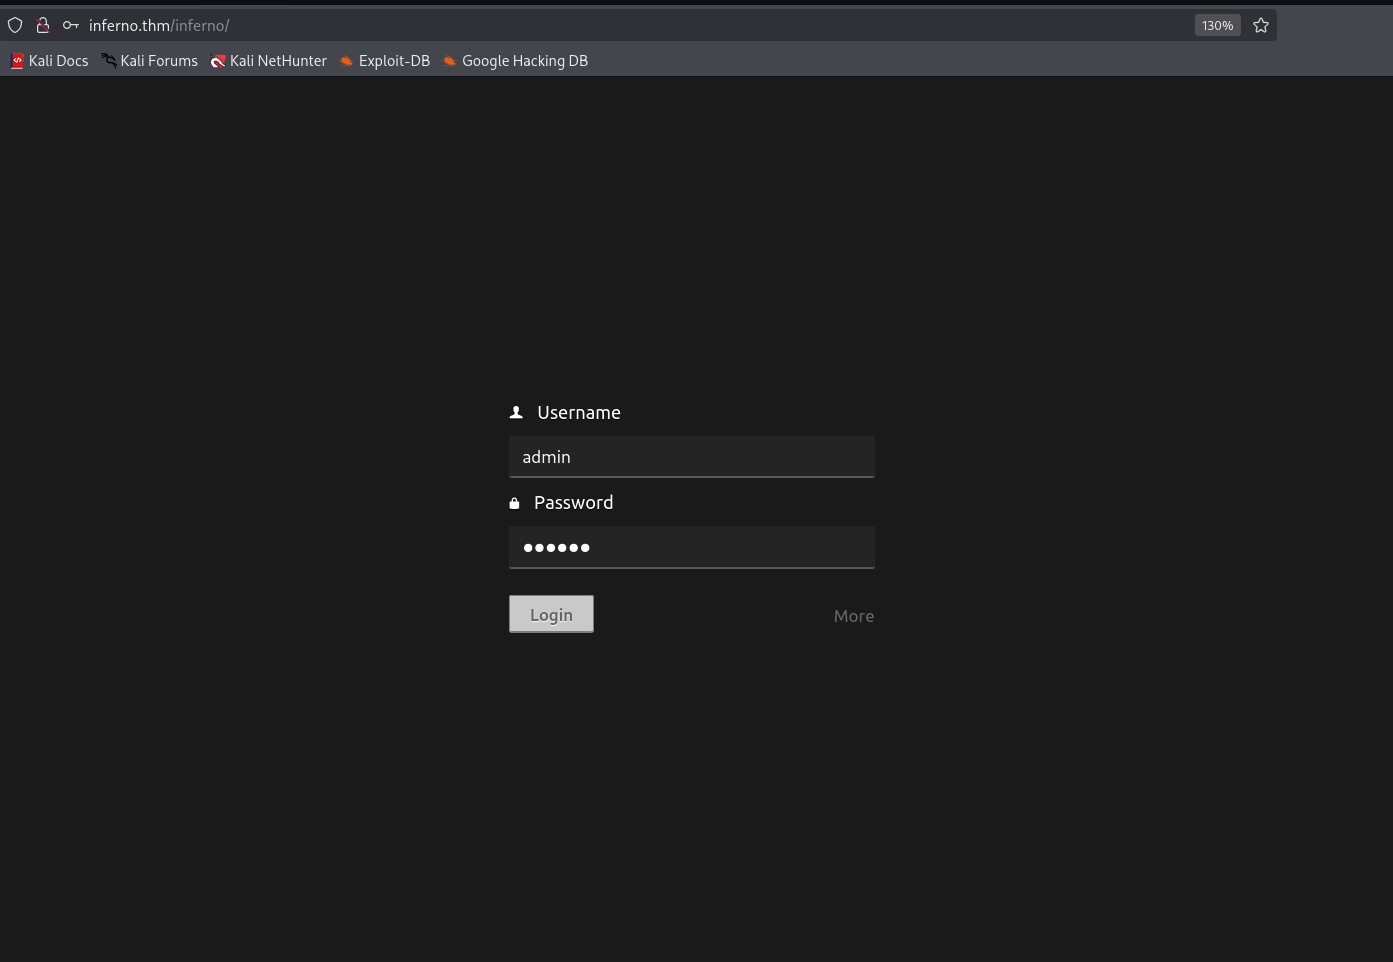Click the Password text label

pos(573,503)
